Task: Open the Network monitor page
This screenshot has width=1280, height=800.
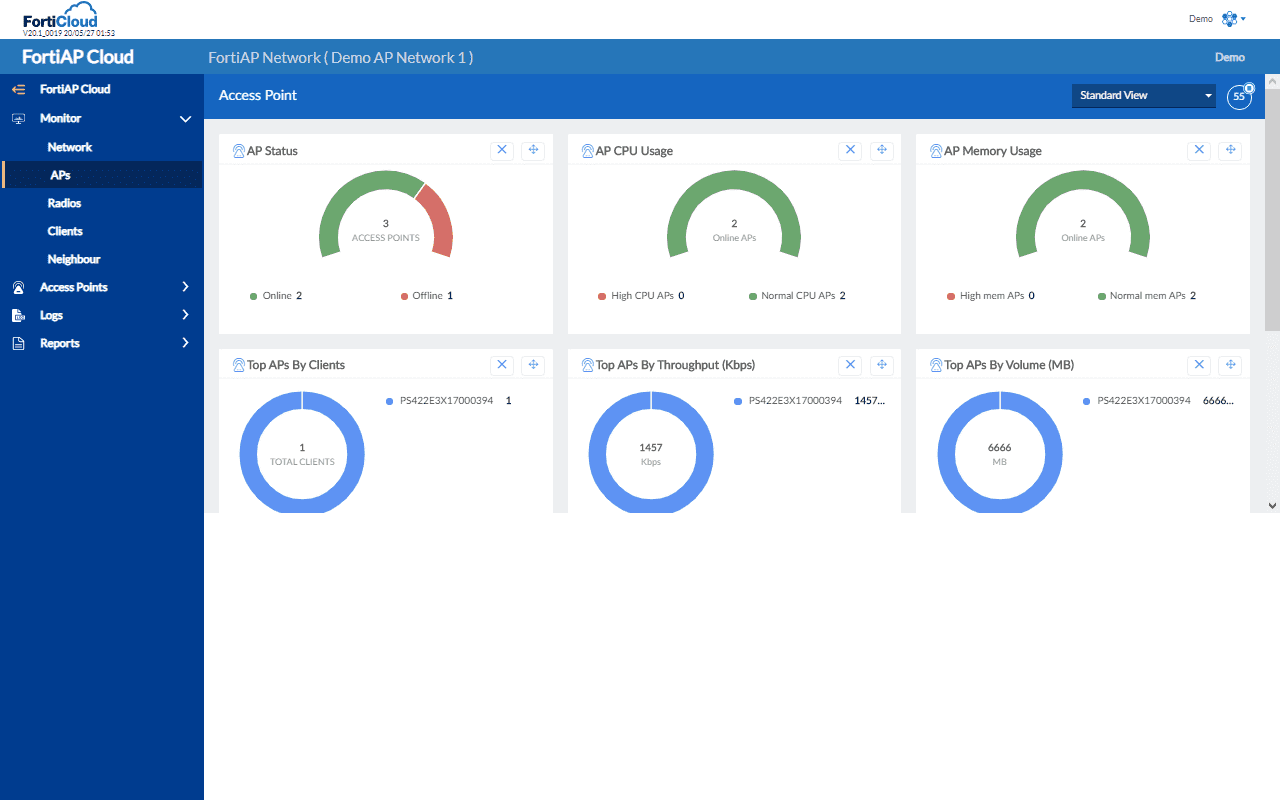Action: [x=70, y=147]
